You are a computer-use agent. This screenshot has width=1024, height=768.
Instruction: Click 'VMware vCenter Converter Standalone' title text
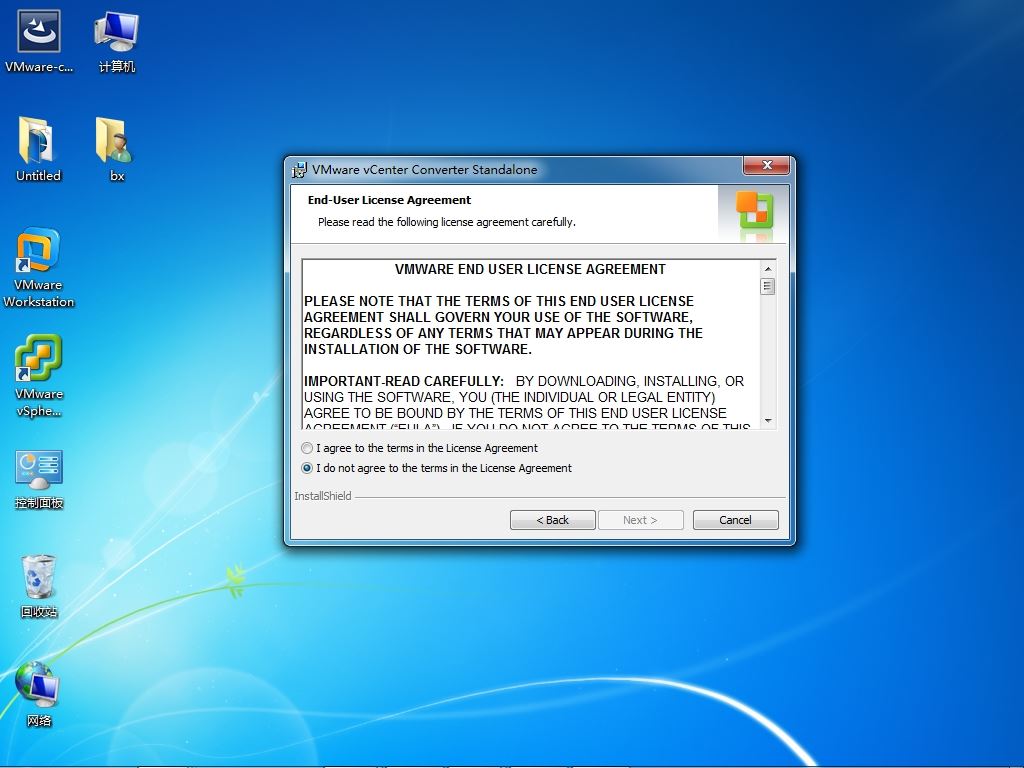pyautogui.click(x=424, y=170)
